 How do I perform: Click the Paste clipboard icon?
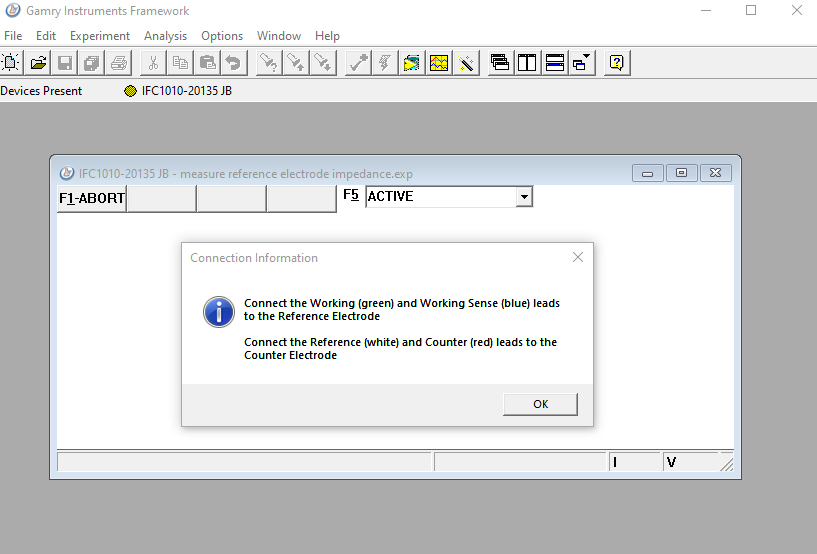(207, 63)
